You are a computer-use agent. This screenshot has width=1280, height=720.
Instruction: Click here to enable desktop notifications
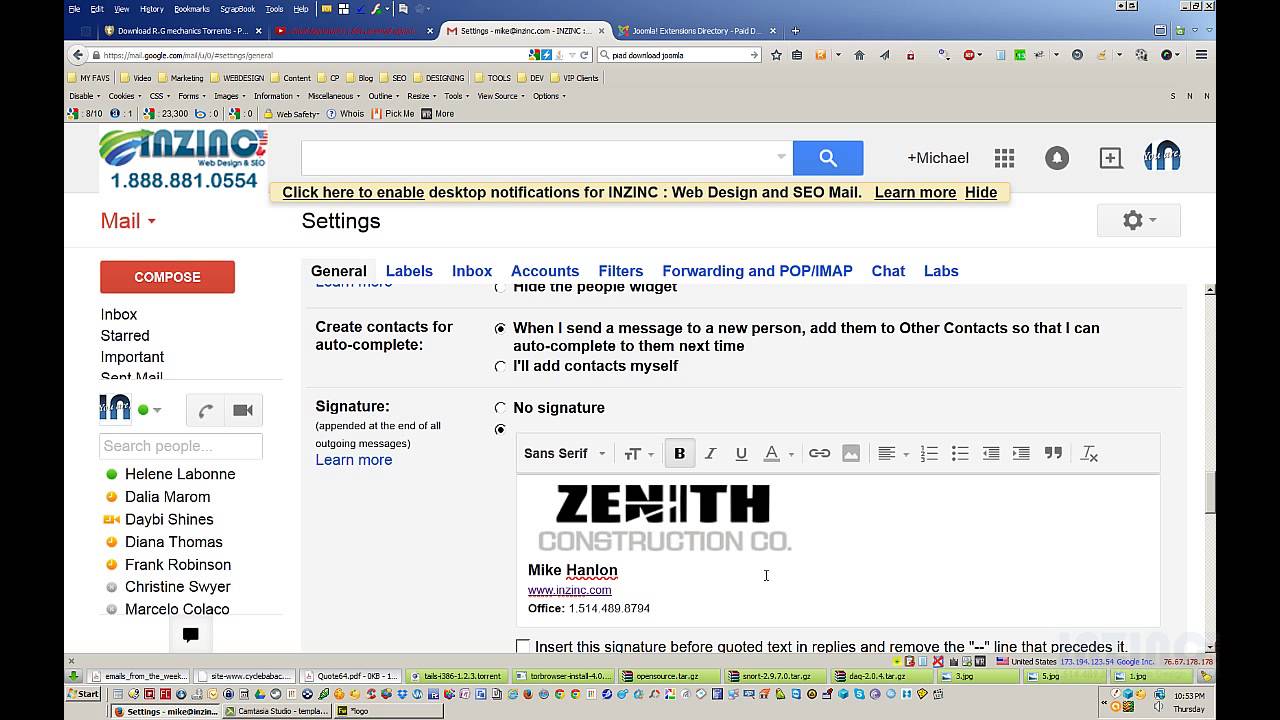point(353,192)
